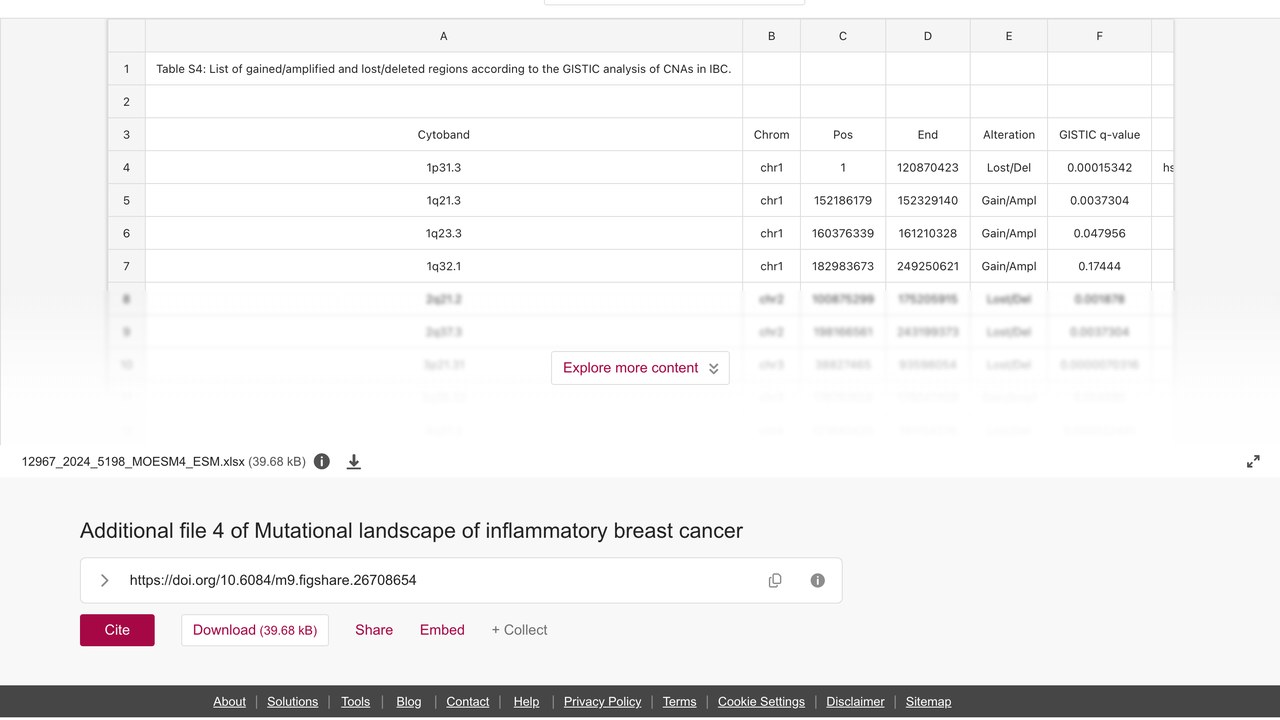
Task: Add to collection with + Collect
Action: (x=519, y=630)
